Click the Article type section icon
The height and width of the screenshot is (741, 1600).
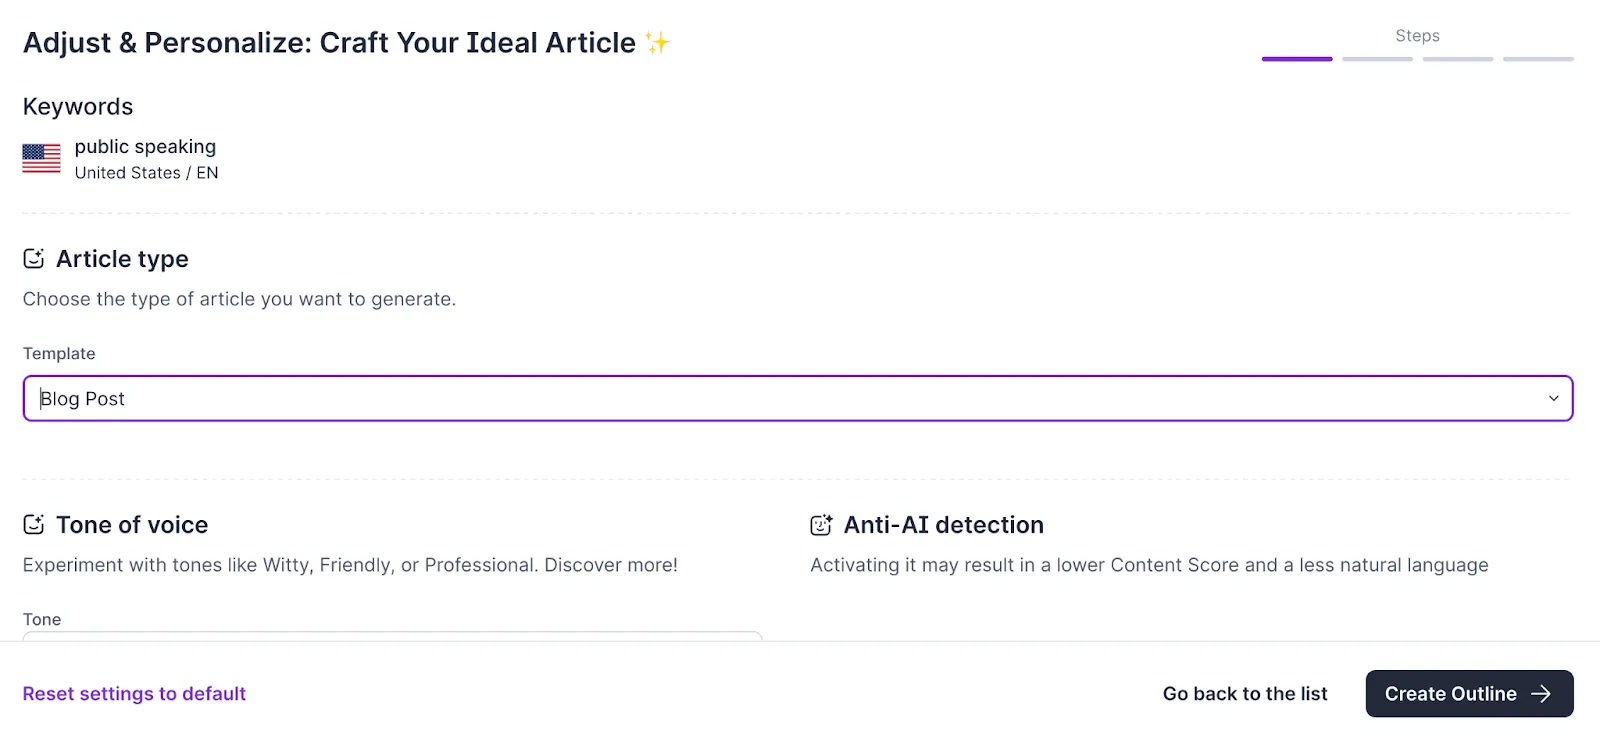pos(34,259)
